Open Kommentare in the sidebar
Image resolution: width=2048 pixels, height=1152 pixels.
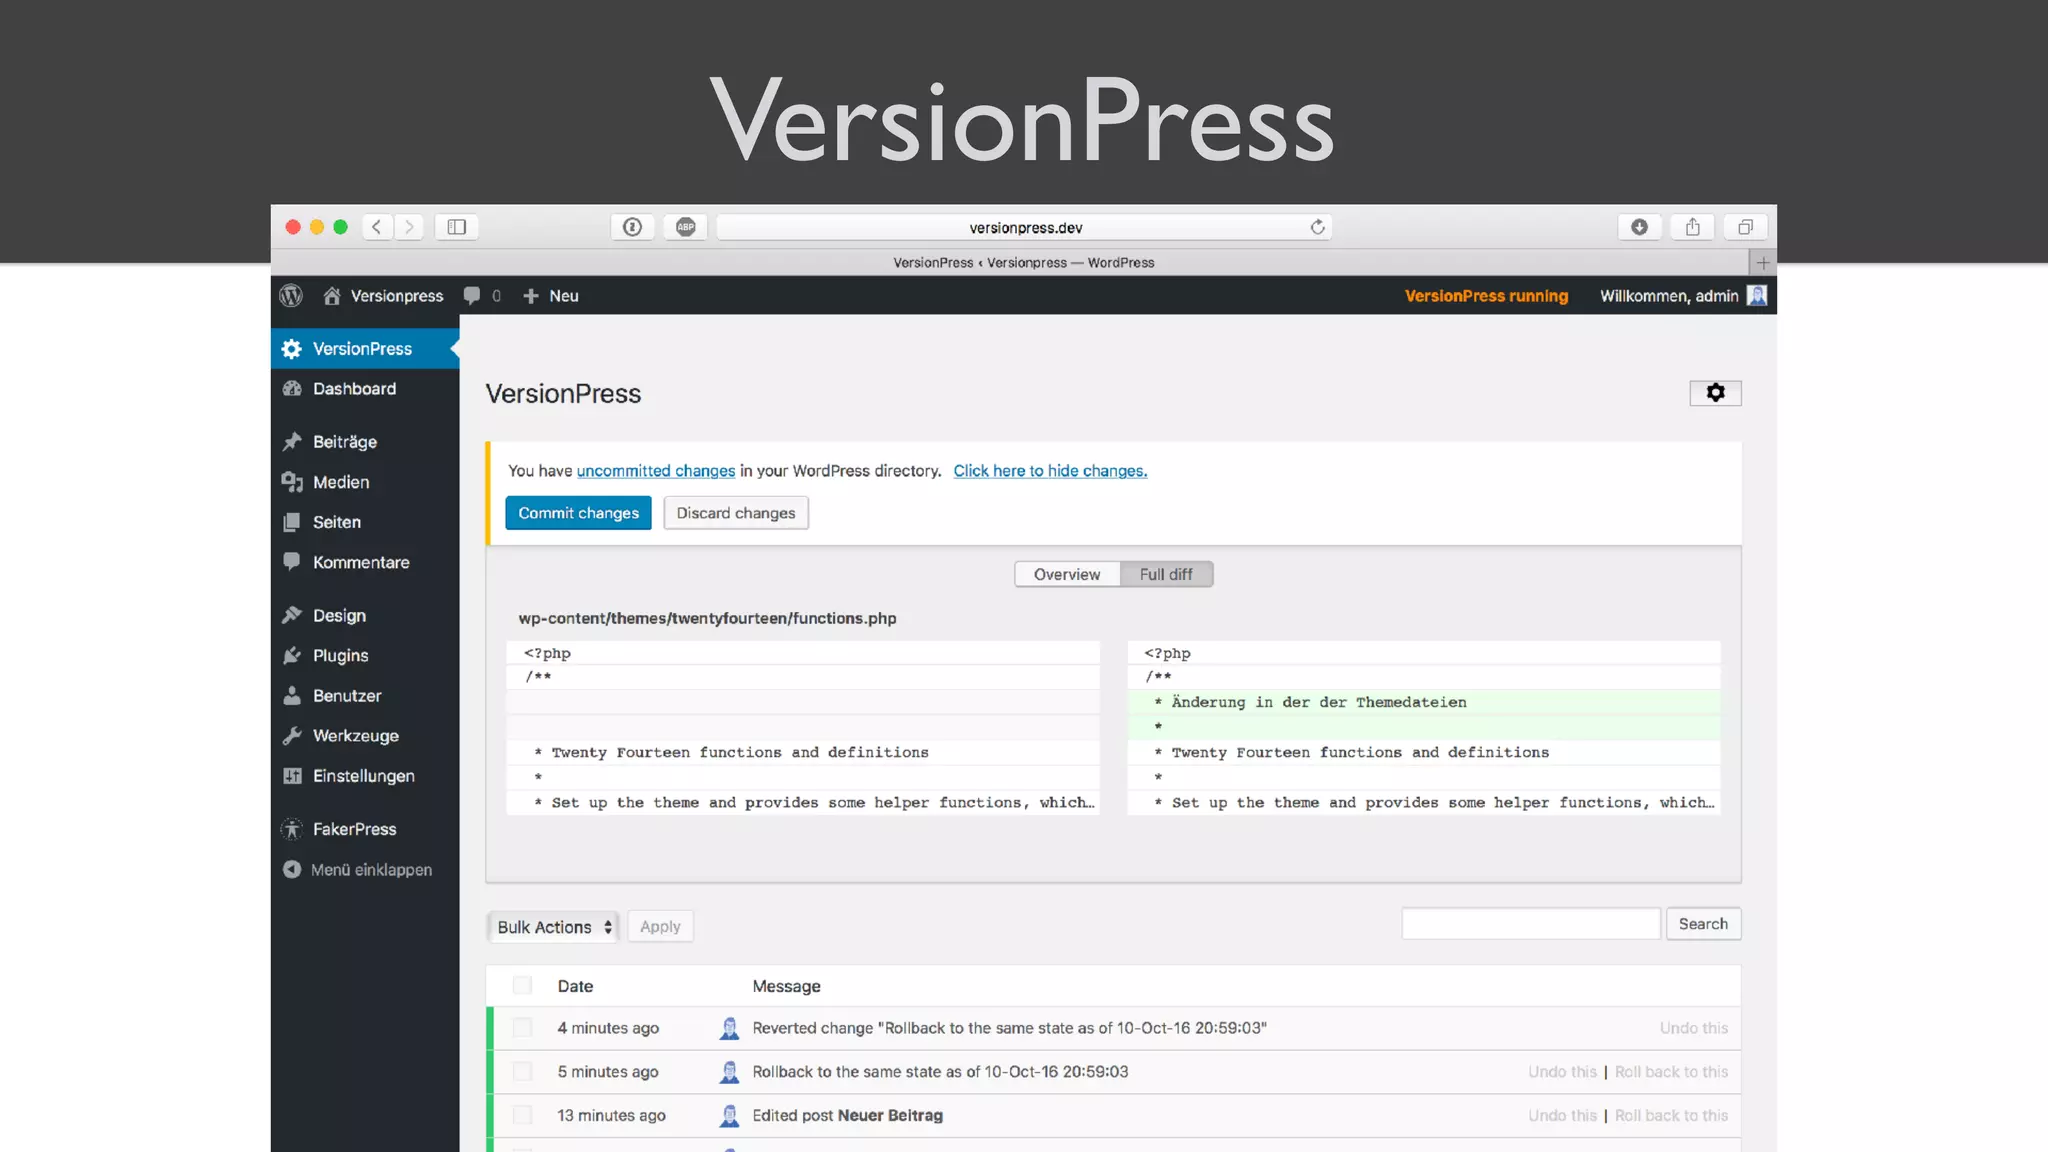[x=365, y=562]
